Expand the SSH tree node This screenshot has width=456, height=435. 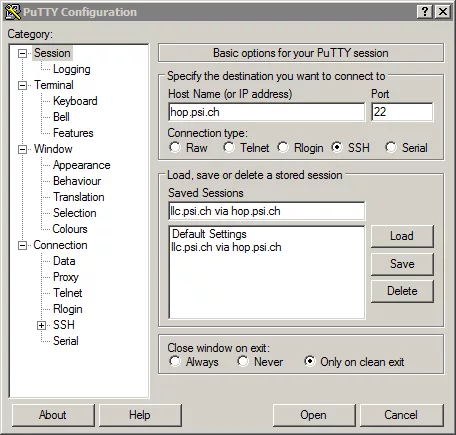point(41,325)
